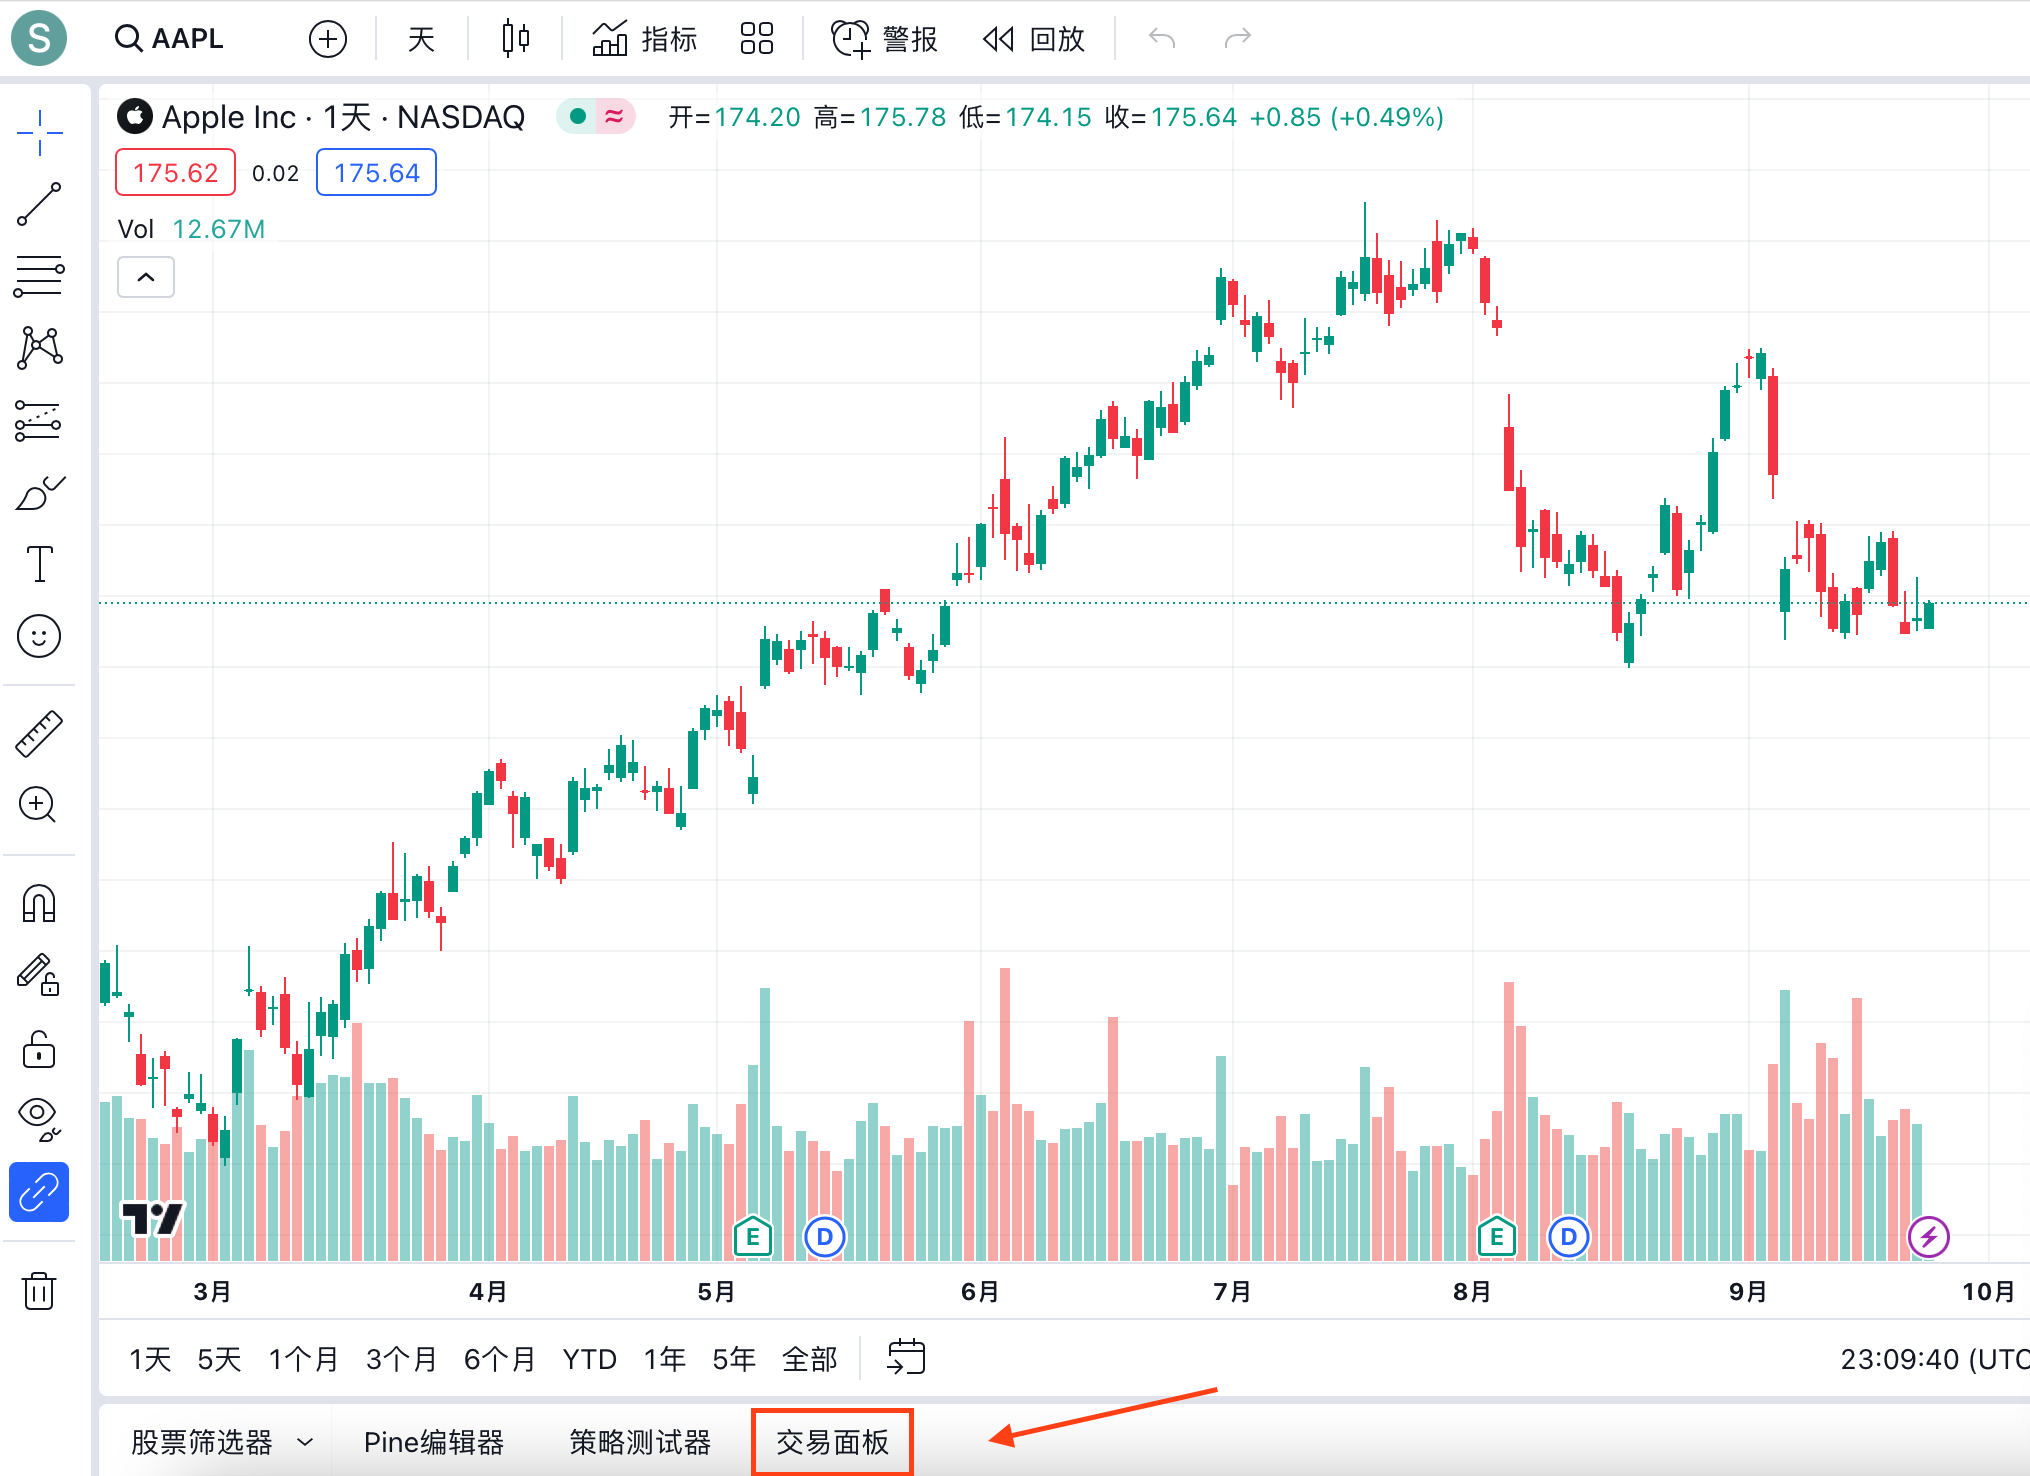Select the crosshair cursor tool
2030x1476 pixels.
[39, 132]
